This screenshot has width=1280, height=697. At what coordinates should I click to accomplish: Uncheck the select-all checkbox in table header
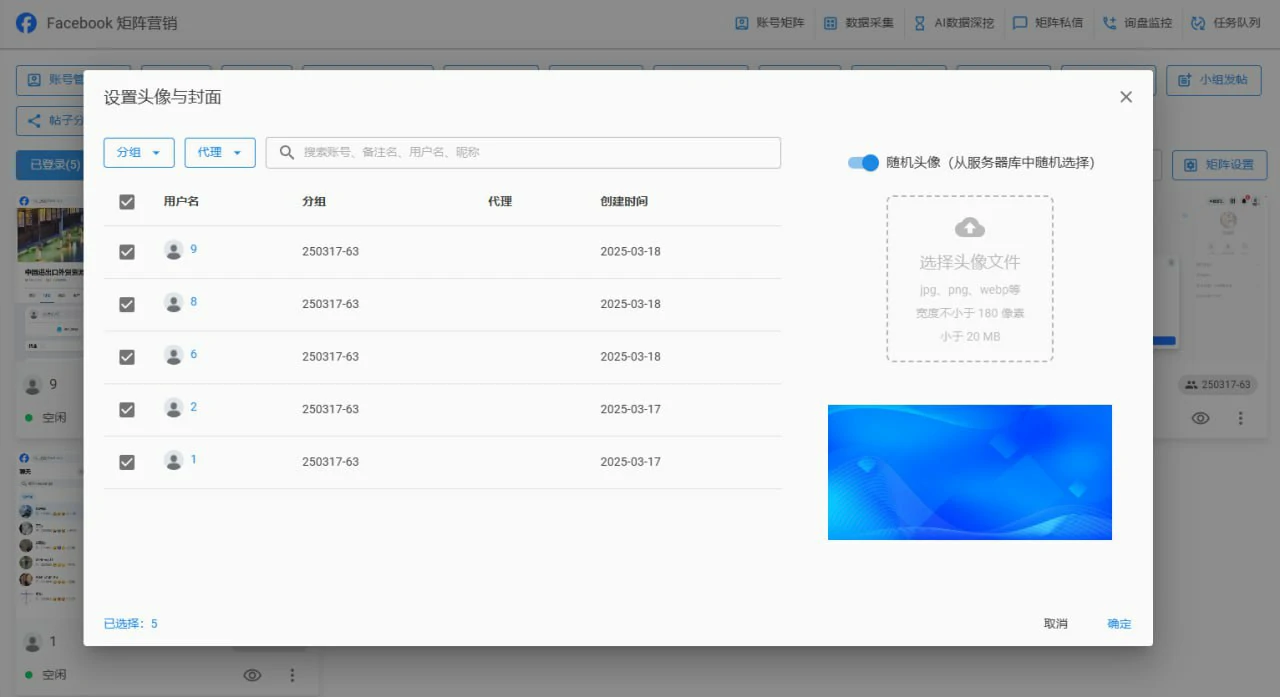pos(127,201)
